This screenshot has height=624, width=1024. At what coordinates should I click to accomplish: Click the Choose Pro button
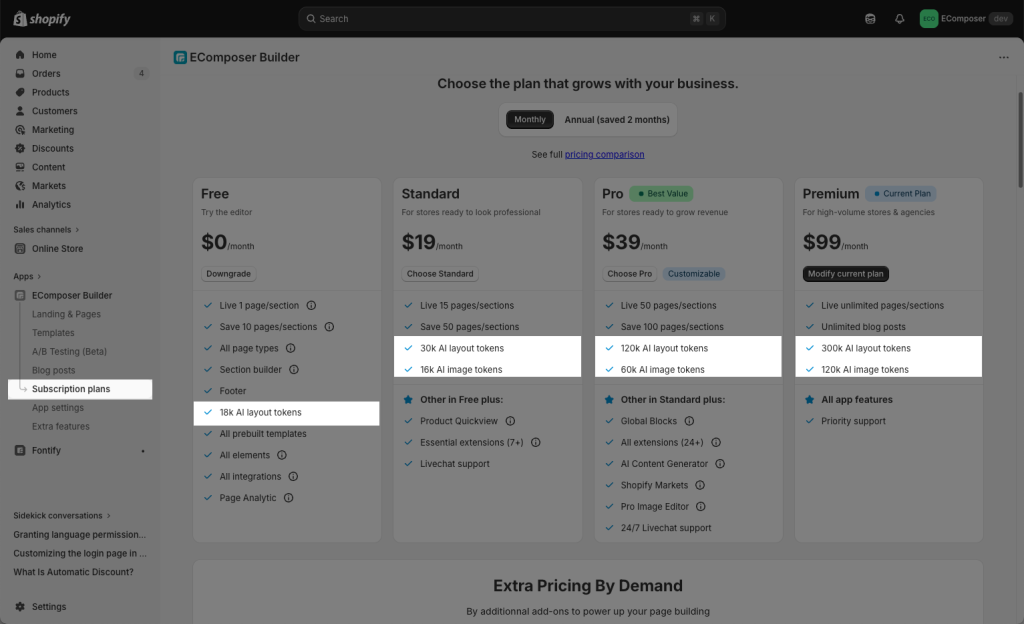(x=630, y=274)
